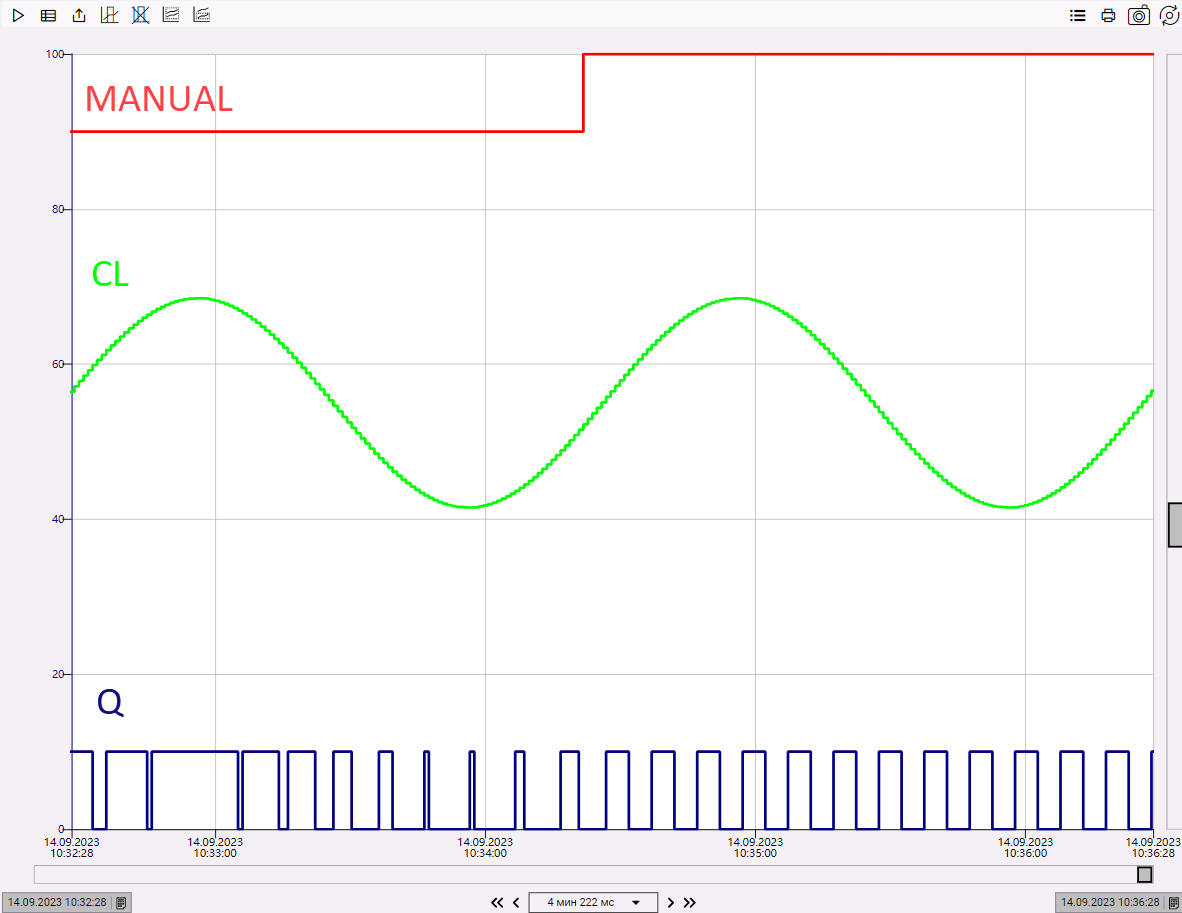The width and height of the screenshot is (1182, 913).
Task: Toggle the rightmost smoothed-chart display icon
Action: [x=201, y=15]
